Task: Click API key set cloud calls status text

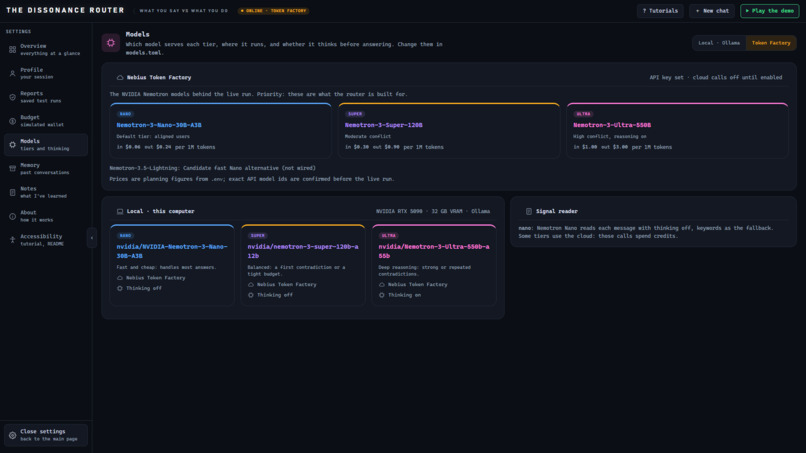Action: point(716,78)
